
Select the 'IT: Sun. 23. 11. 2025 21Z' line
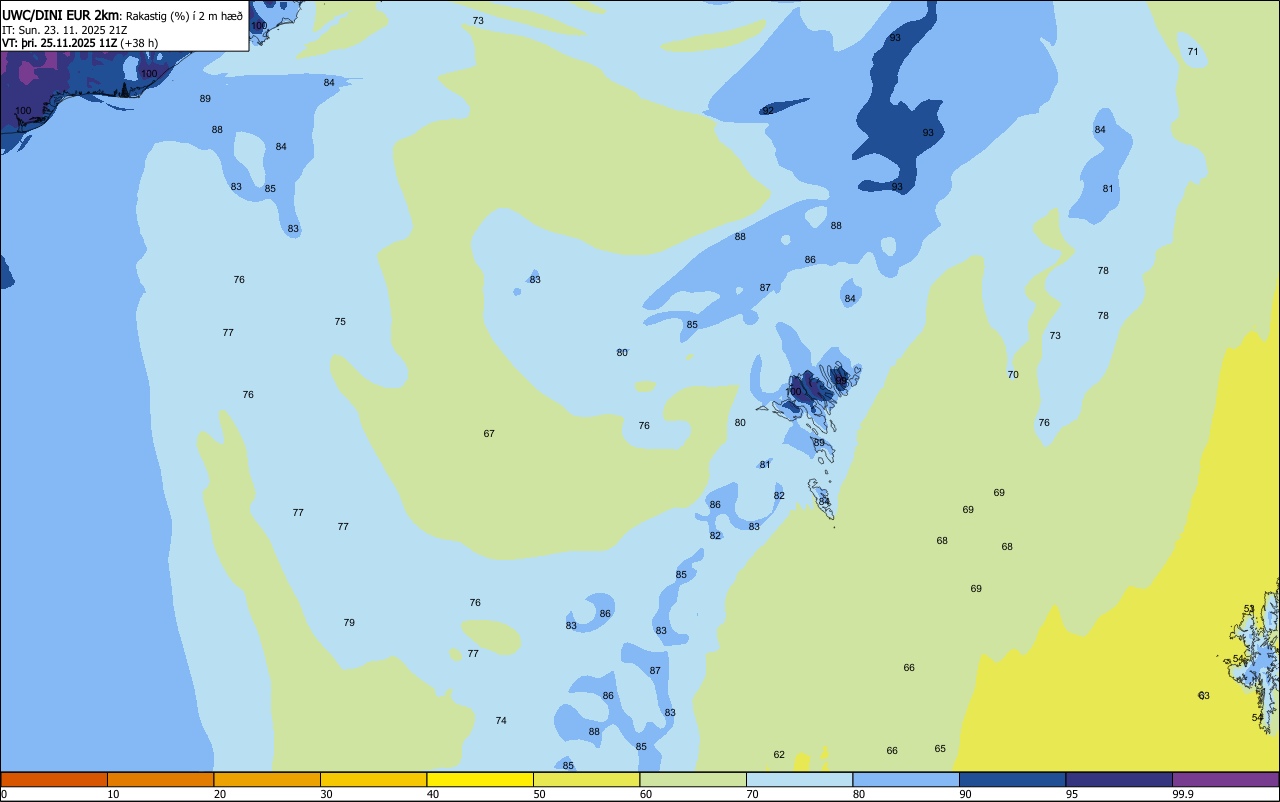click(x=65, y=30)
